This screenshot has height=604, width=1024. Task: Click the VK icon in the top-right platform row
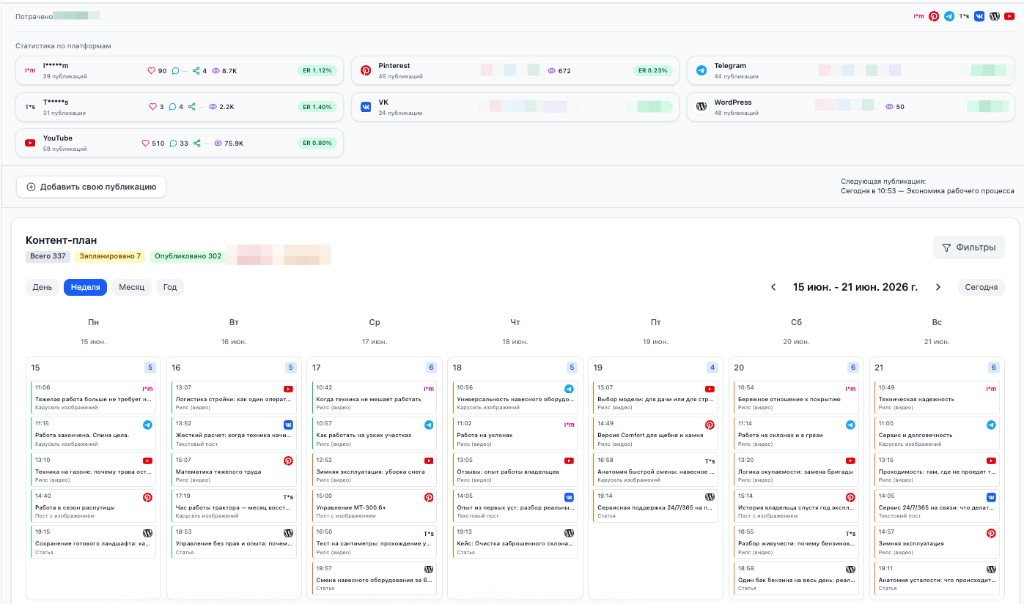979,16
